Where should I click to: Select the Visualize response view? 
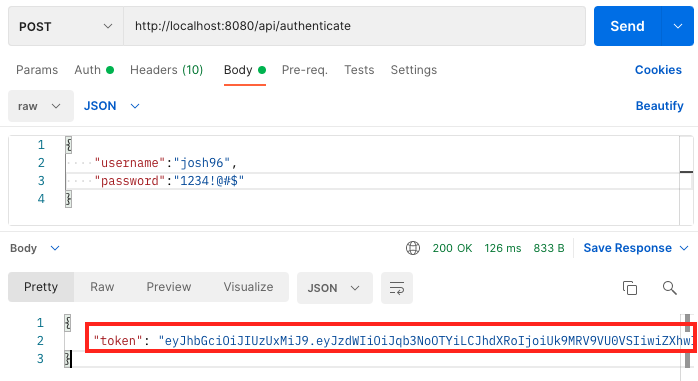(248, 287)
